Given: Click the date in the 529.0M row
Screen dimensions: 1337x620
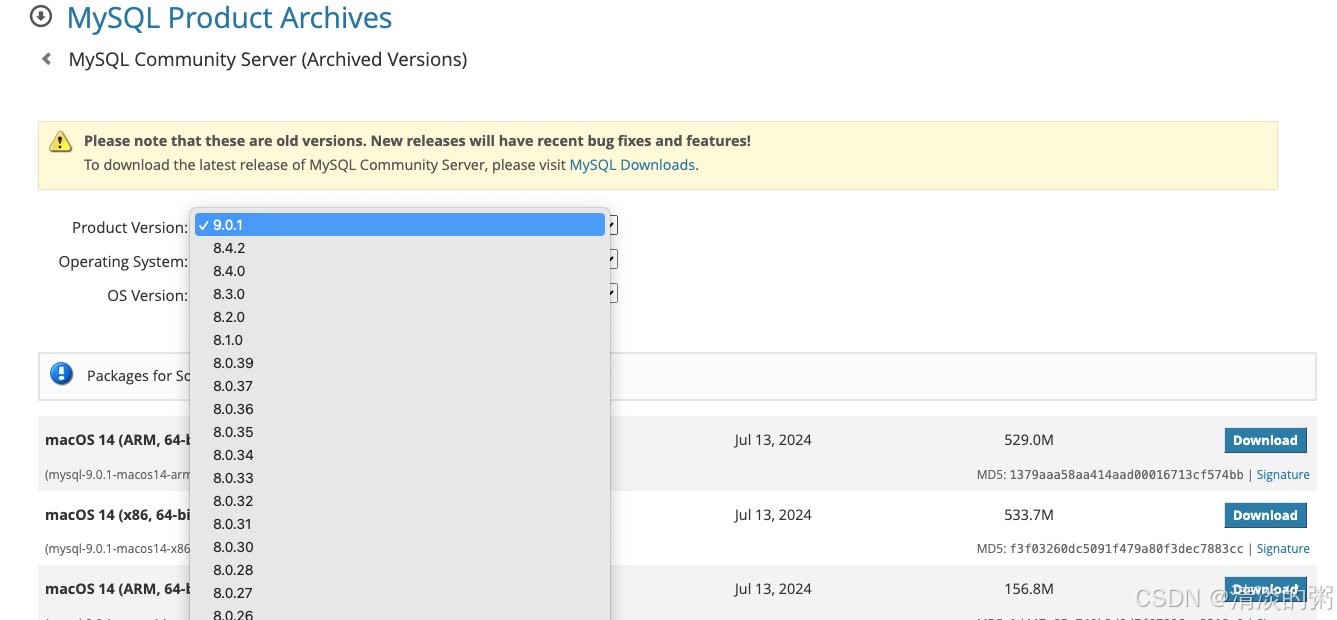Looking at the screenshot, I should click(x=773, y=440).
